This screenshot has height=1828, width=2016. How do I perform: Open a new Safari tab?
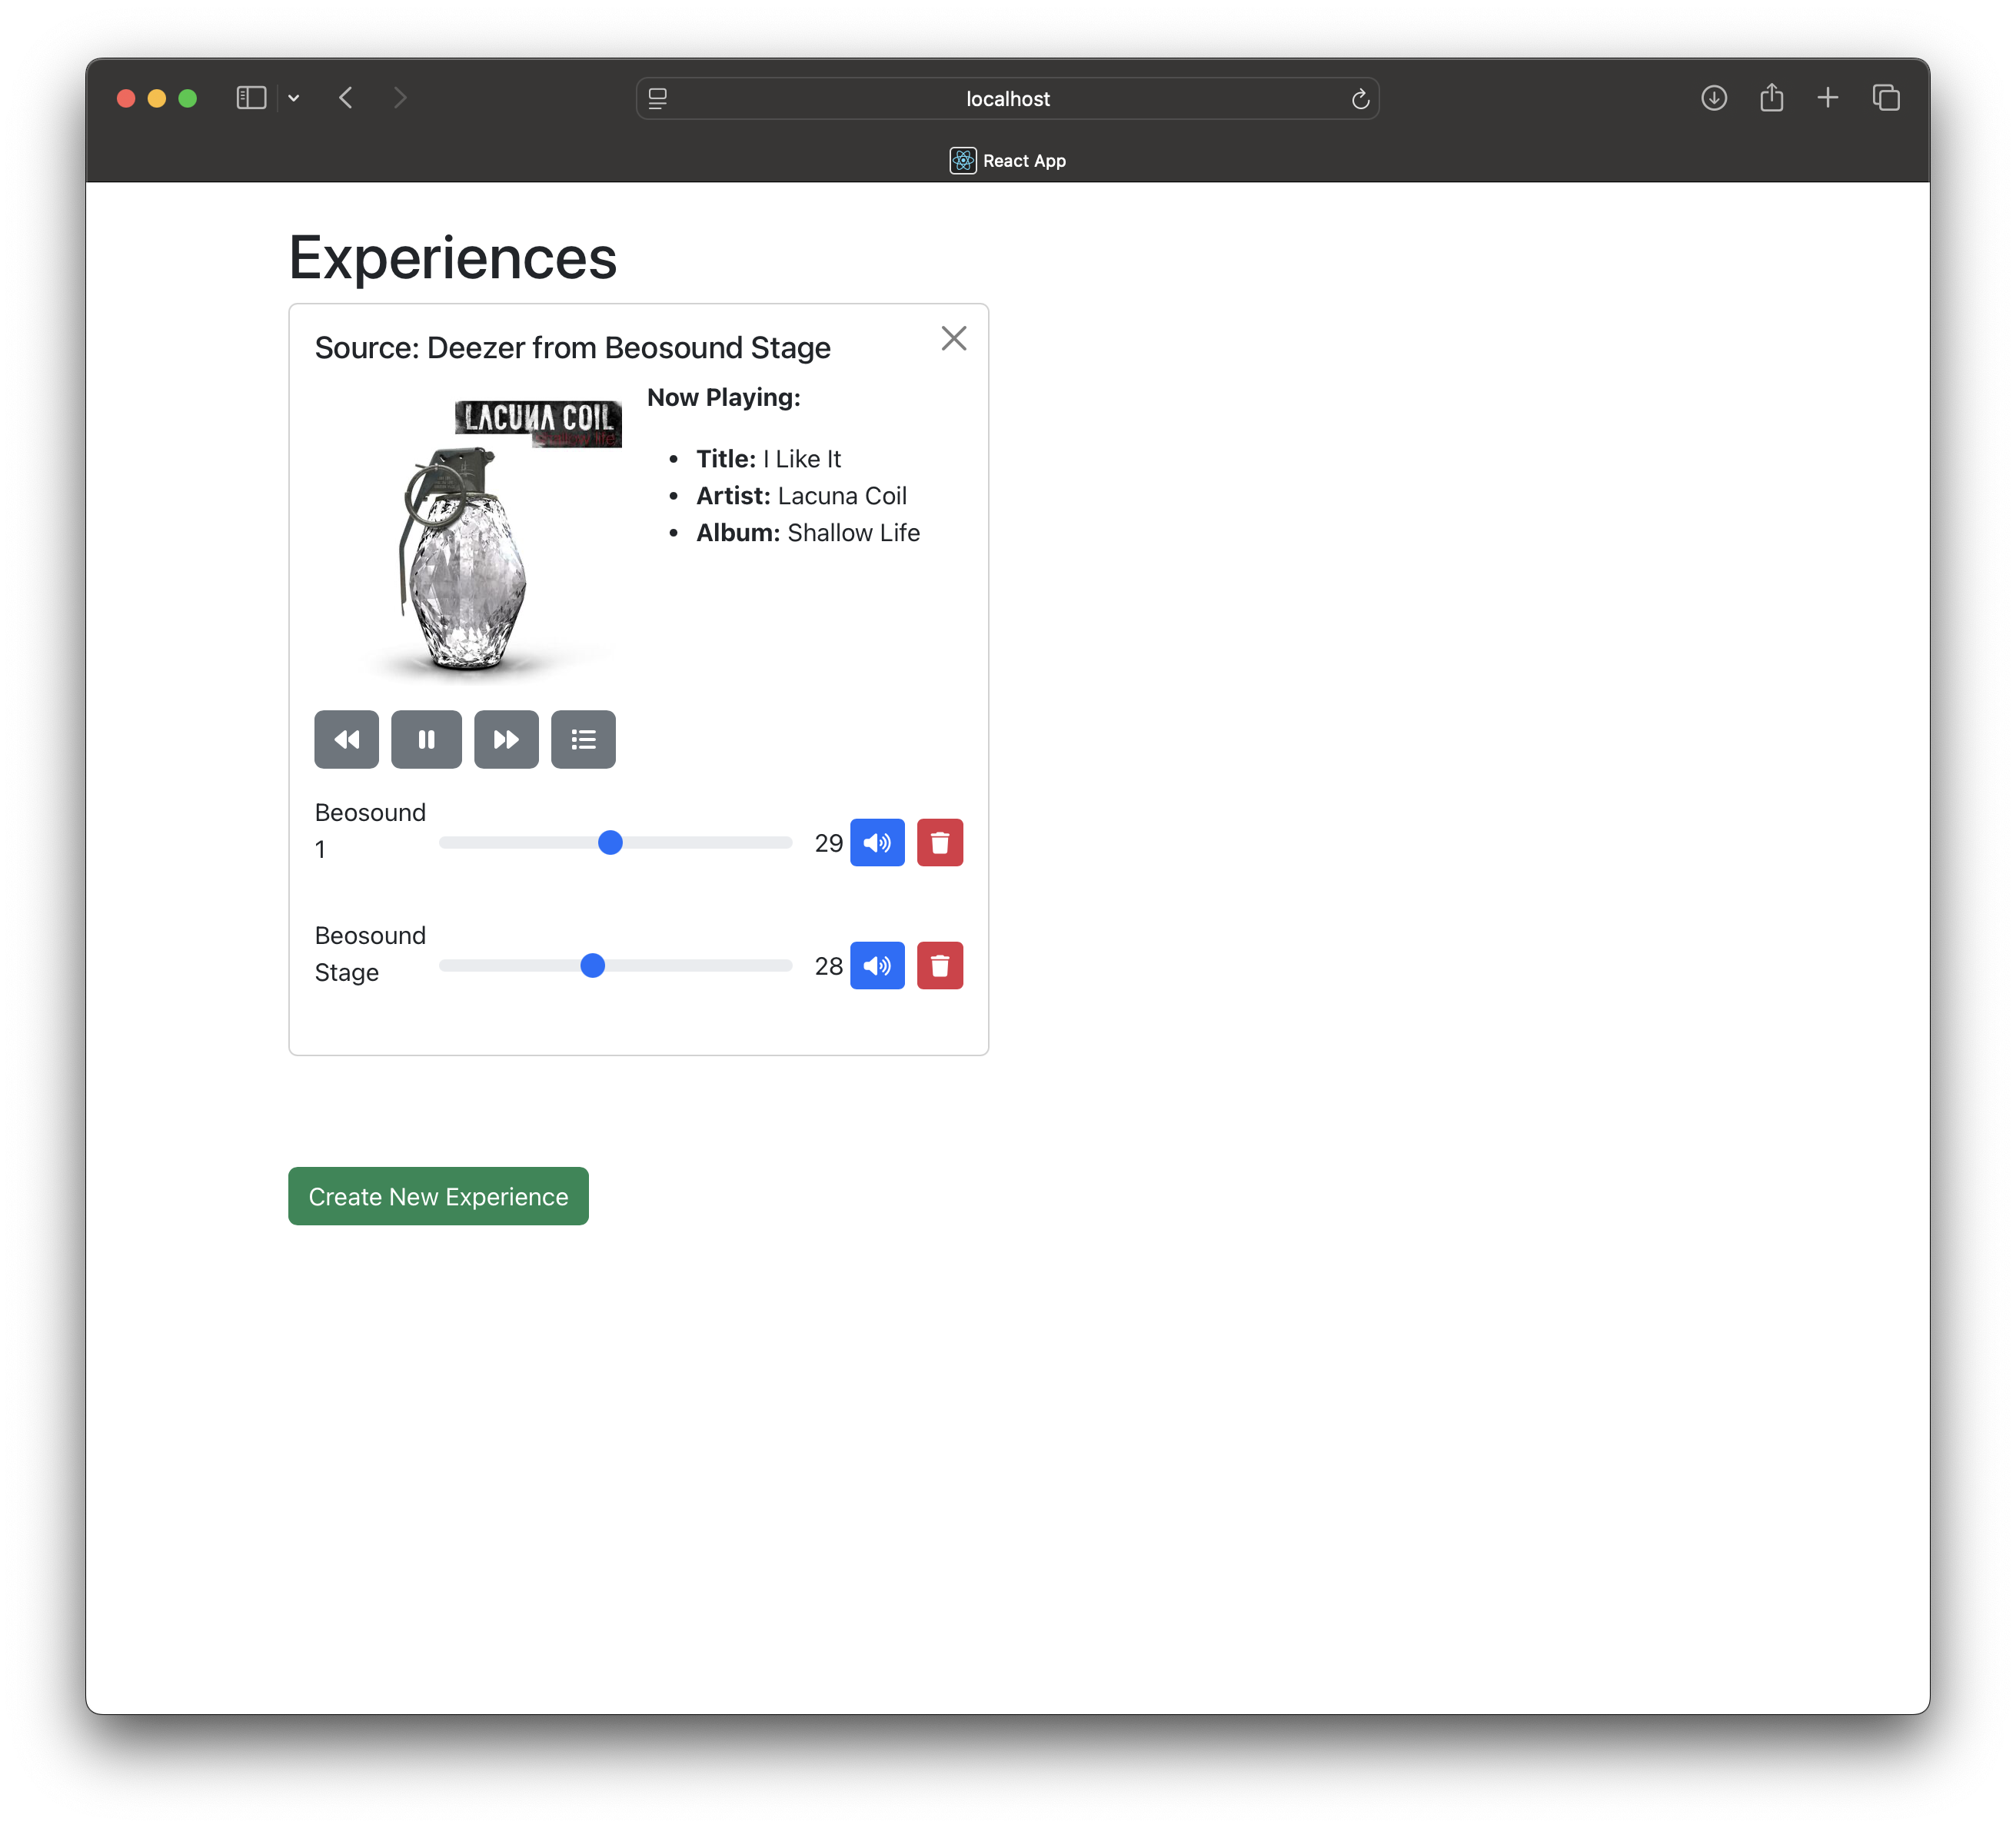1828,98
